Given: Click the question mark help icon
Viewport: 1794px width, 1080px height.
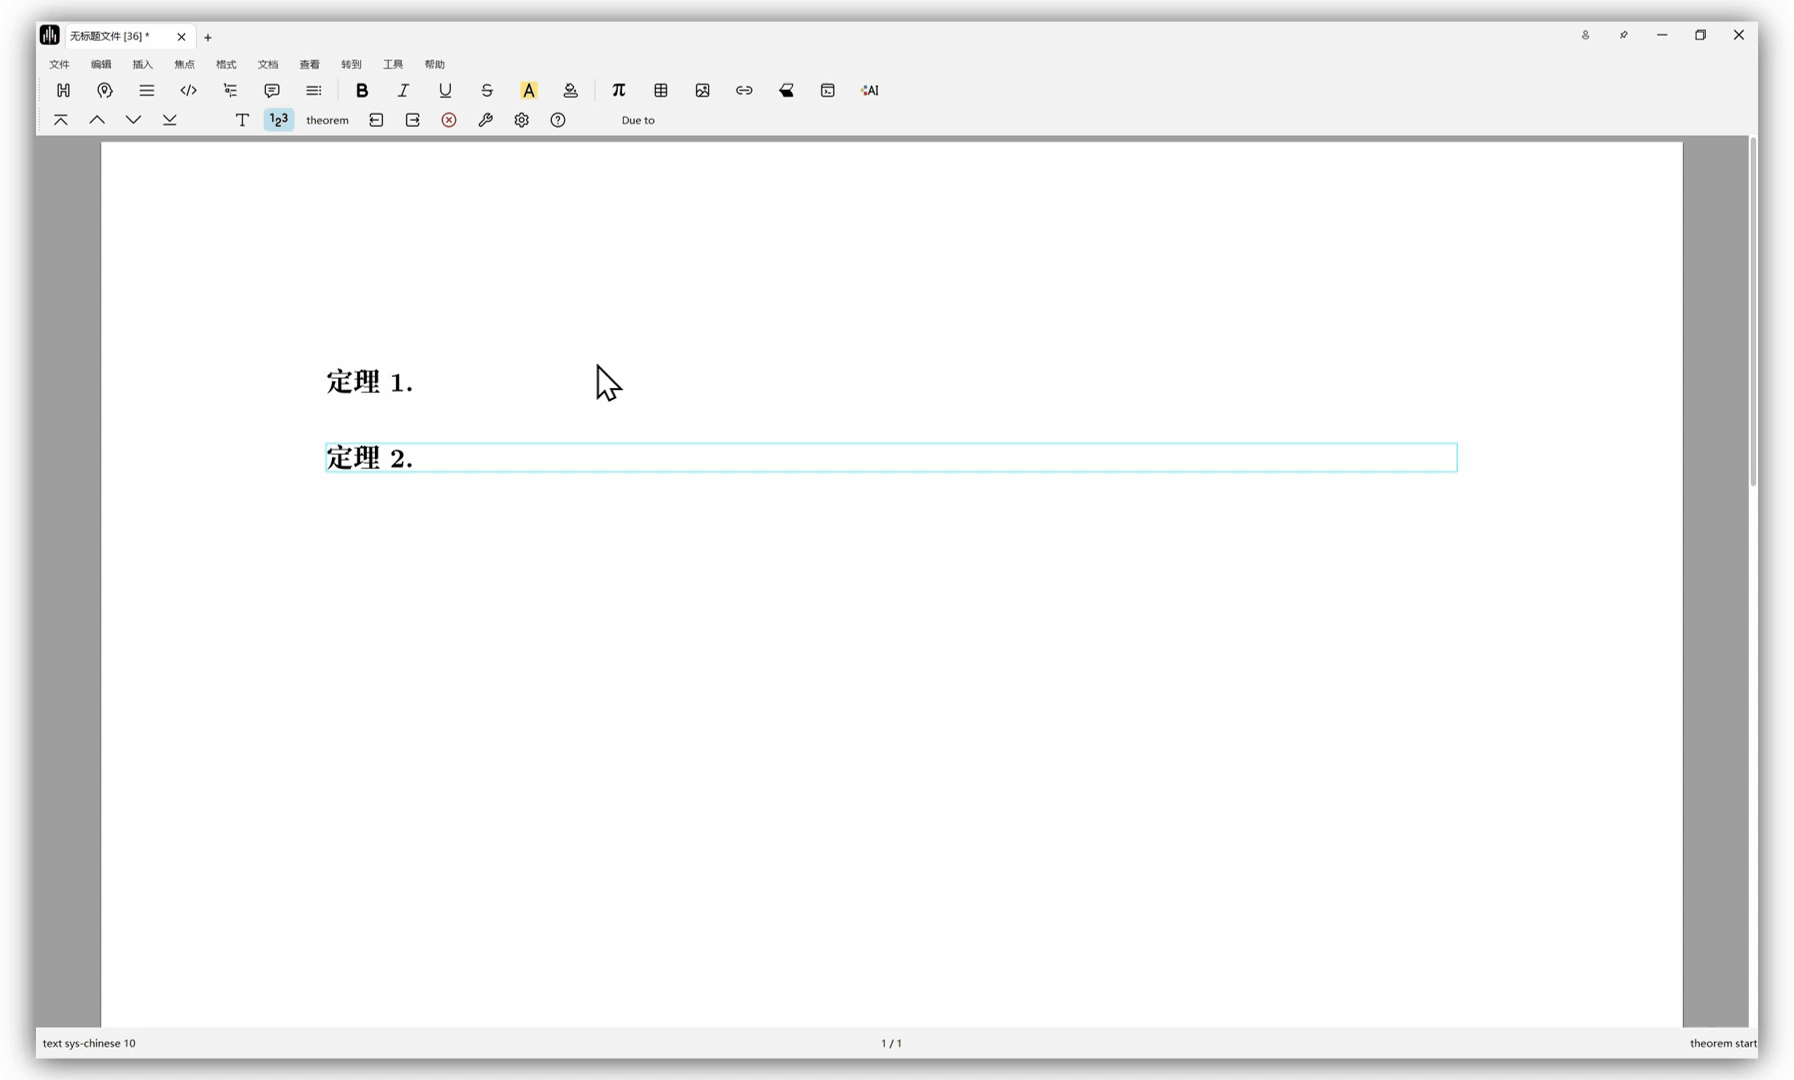Looking at the screenshot, I should point(558,120).
